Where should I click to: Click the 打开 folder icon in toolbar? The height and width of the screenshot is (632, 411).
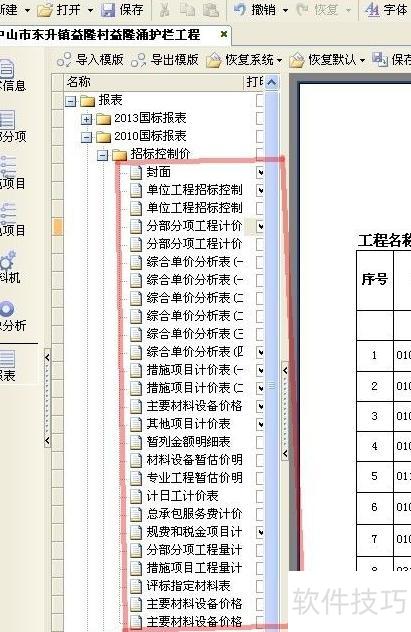[x=45, y=9]
